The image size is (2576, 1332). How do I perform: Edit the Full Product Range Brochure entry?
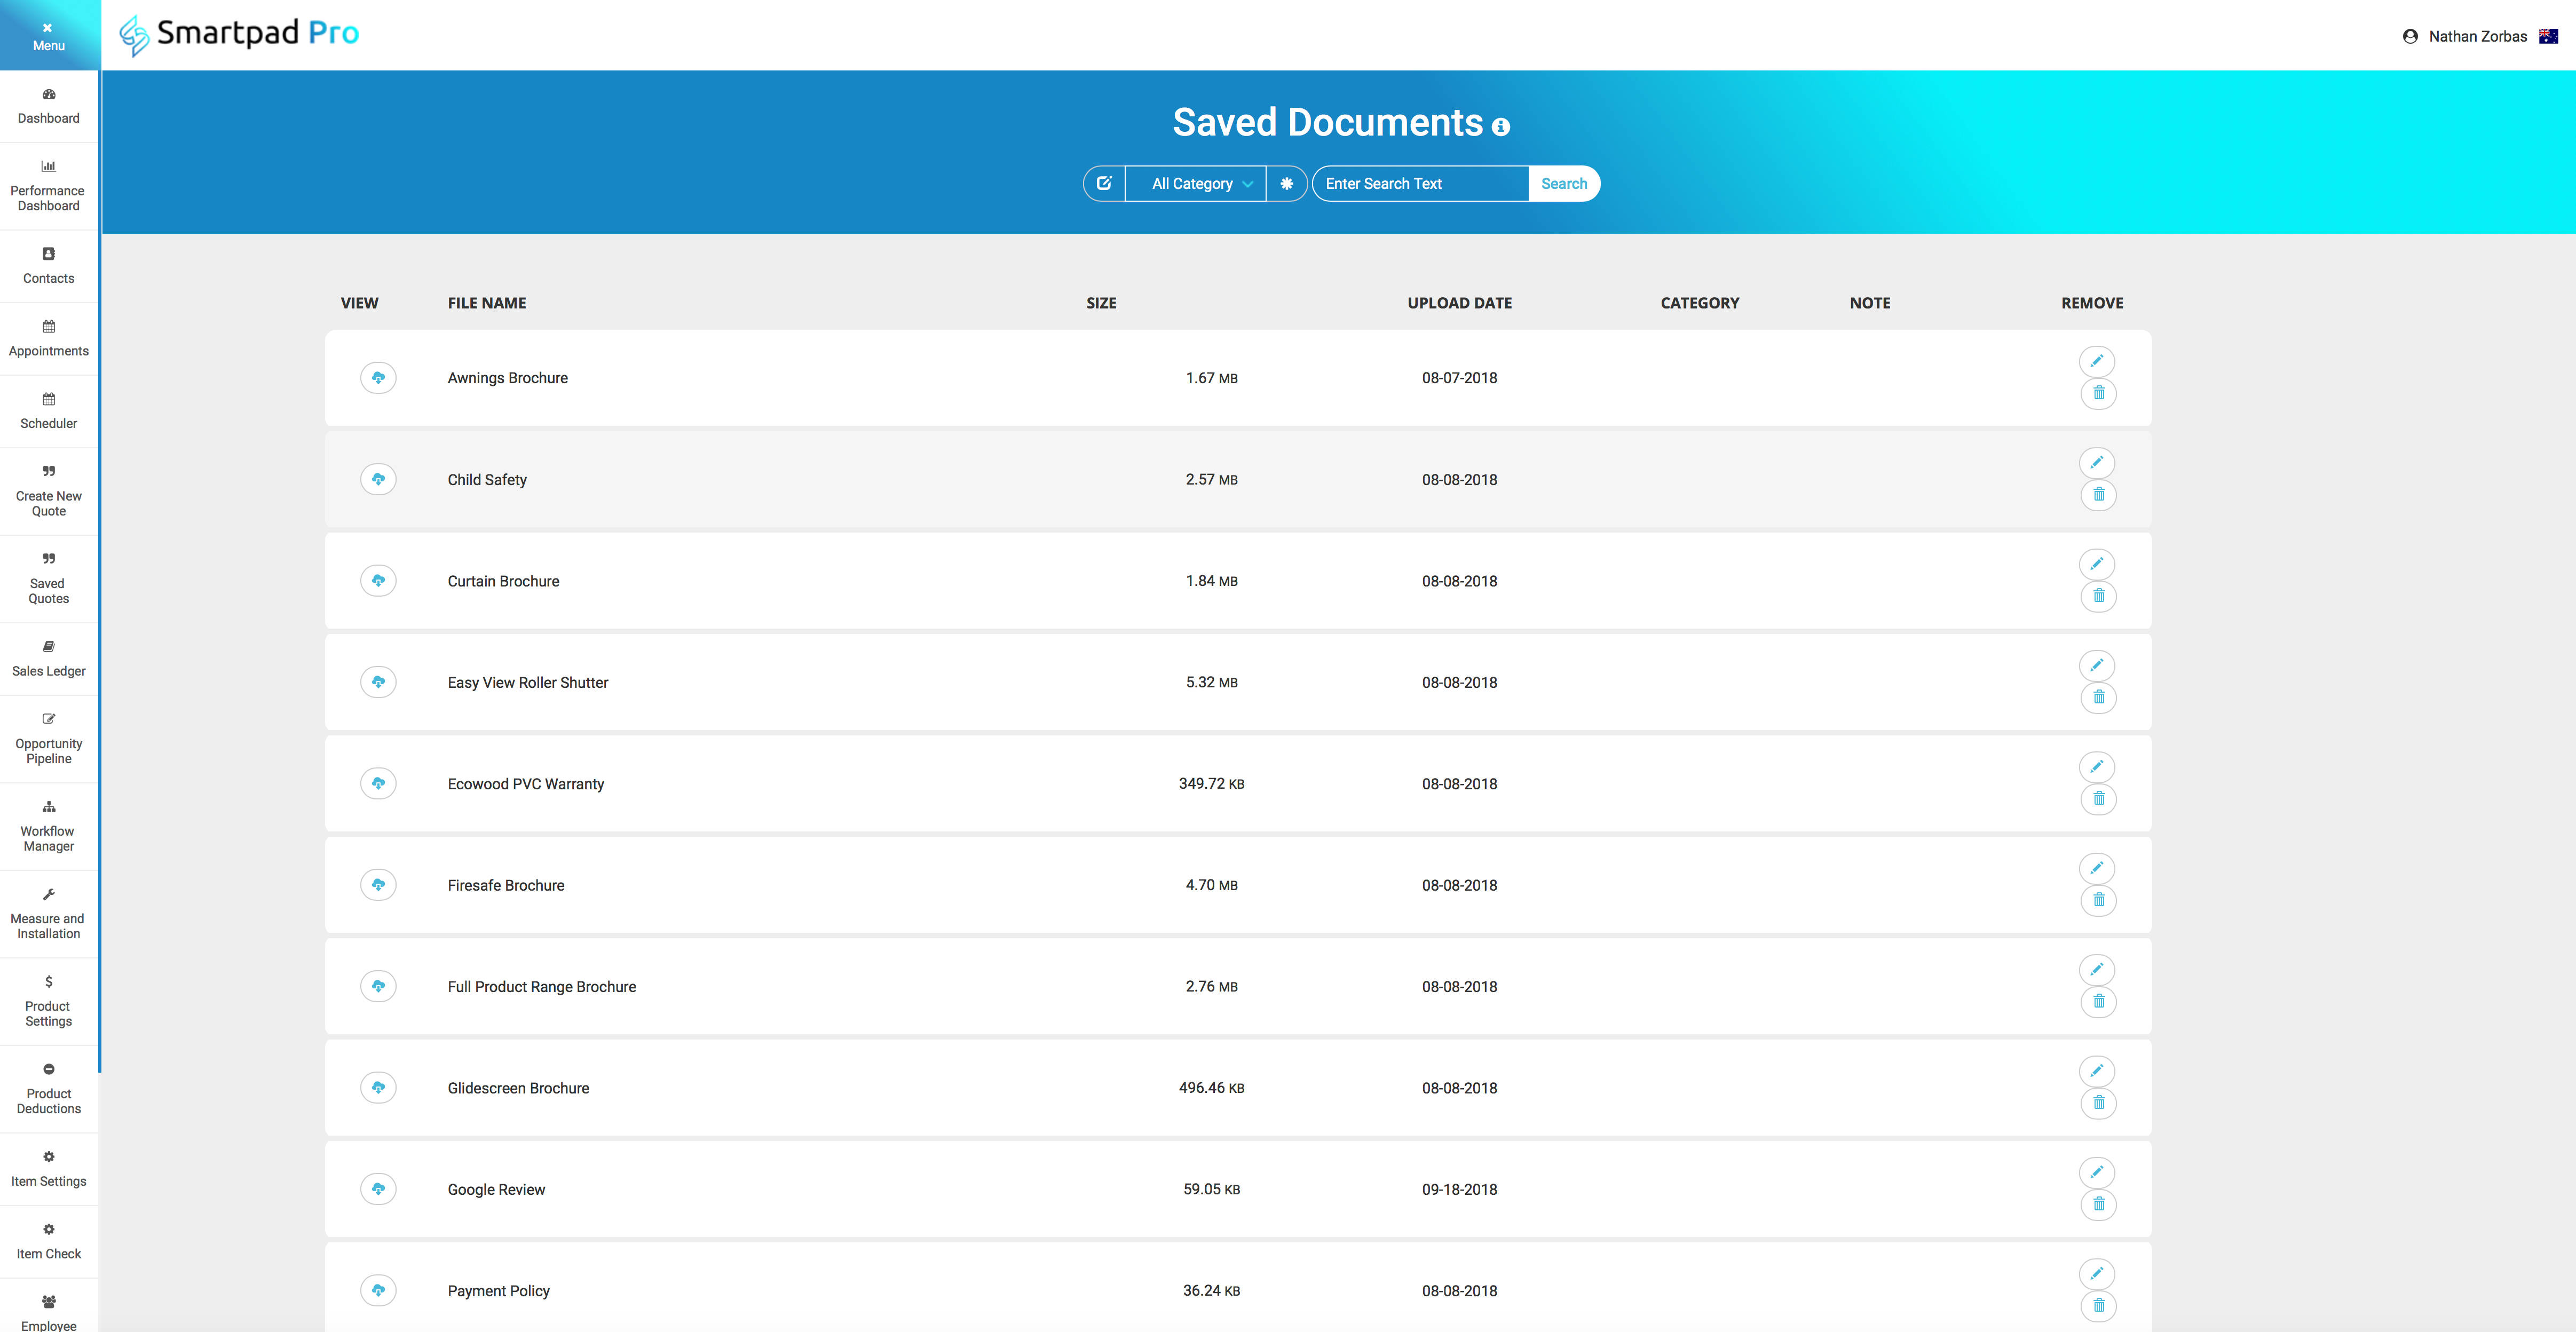(2097, 970)
